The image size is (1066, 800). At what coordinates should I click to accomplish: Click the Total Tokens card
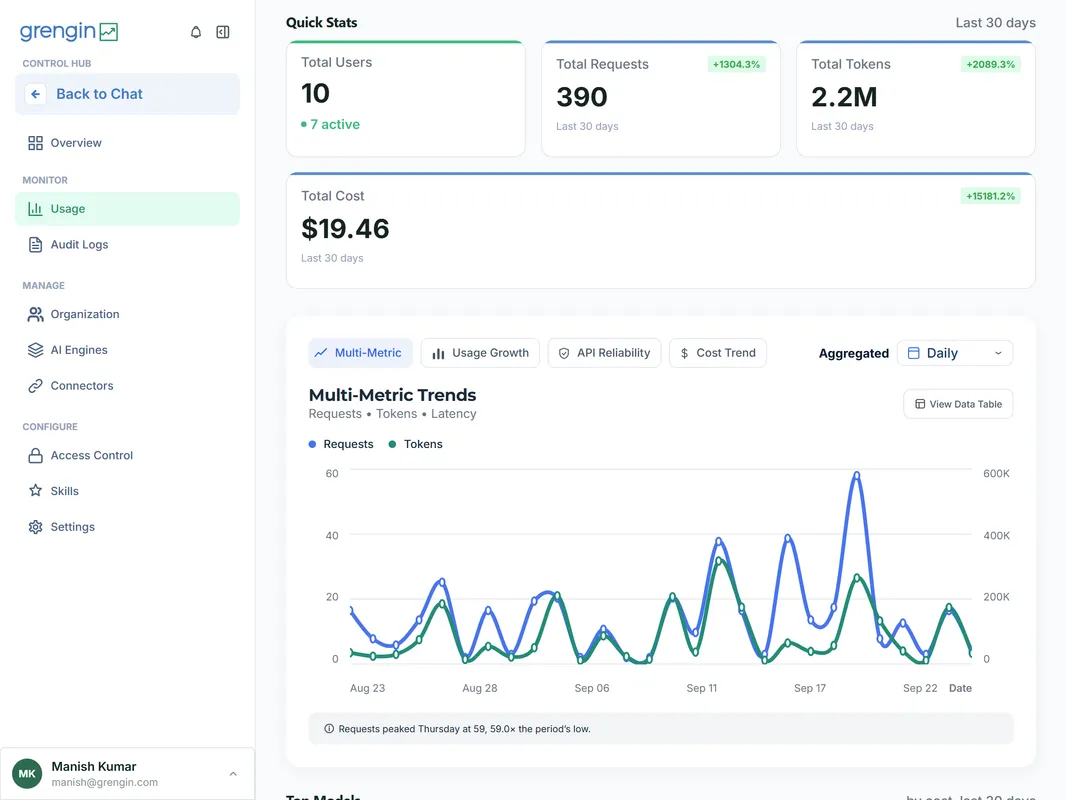point(916,99)
